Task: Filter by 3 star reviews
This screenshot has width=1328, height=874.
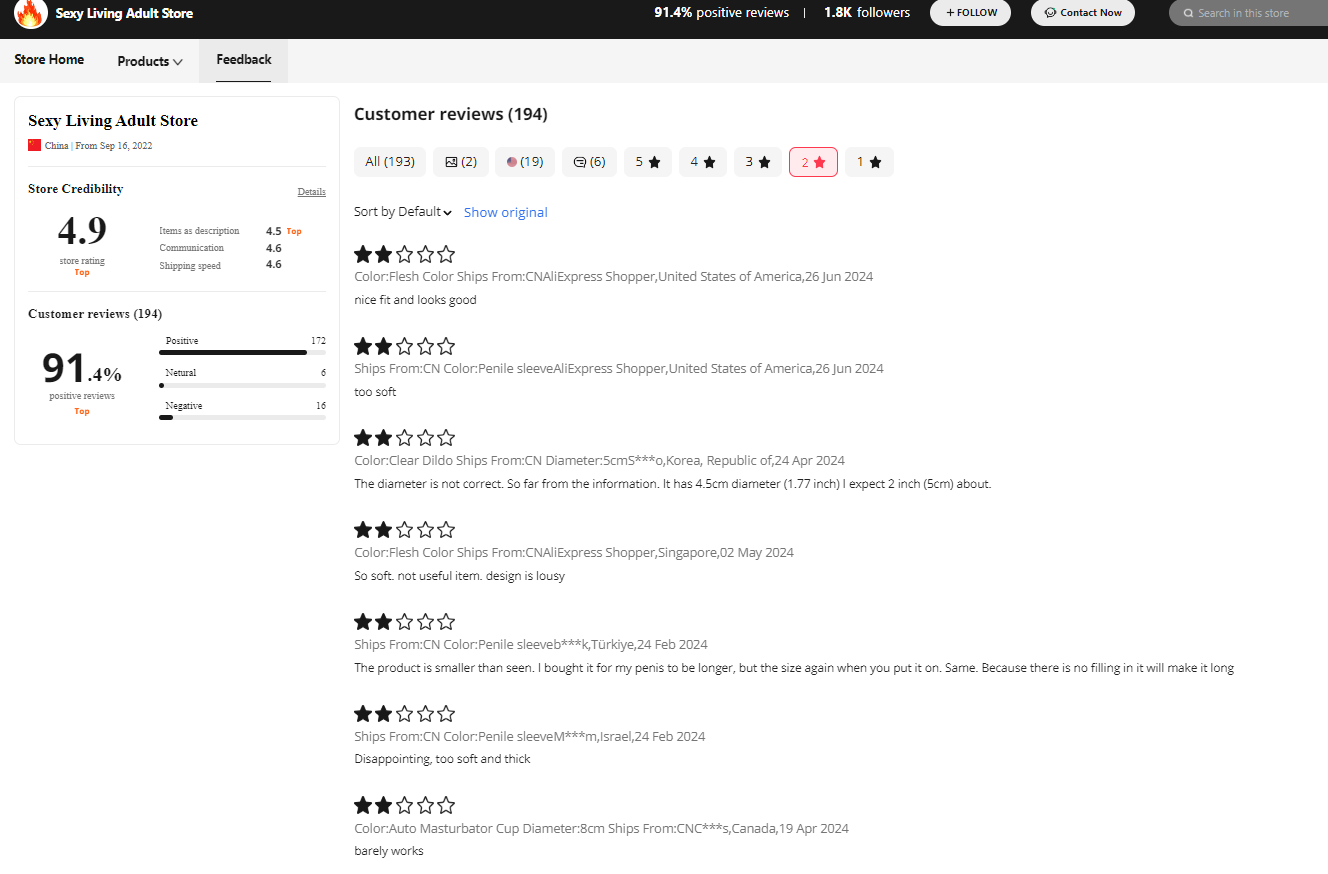Action: 758,162
